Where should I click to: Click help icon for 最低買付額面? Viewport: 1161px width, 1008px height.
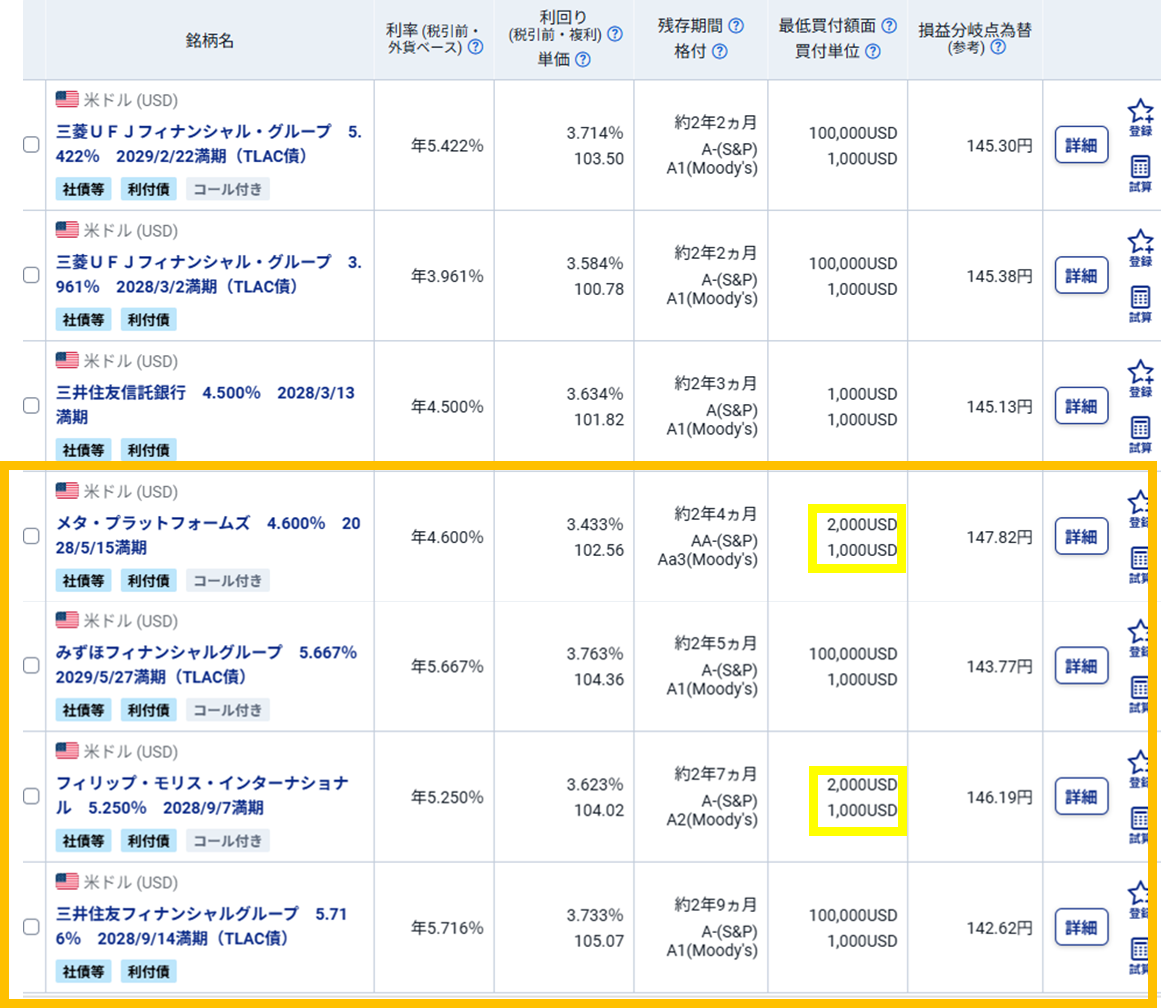(889, 26)
